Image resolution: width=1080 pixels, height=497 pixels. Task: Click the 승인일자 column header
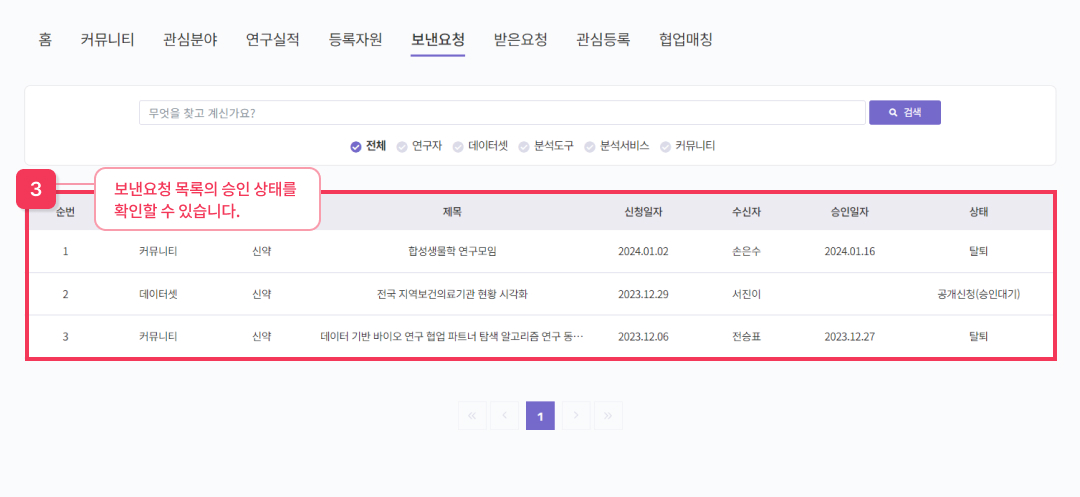[x=849, y=212]
